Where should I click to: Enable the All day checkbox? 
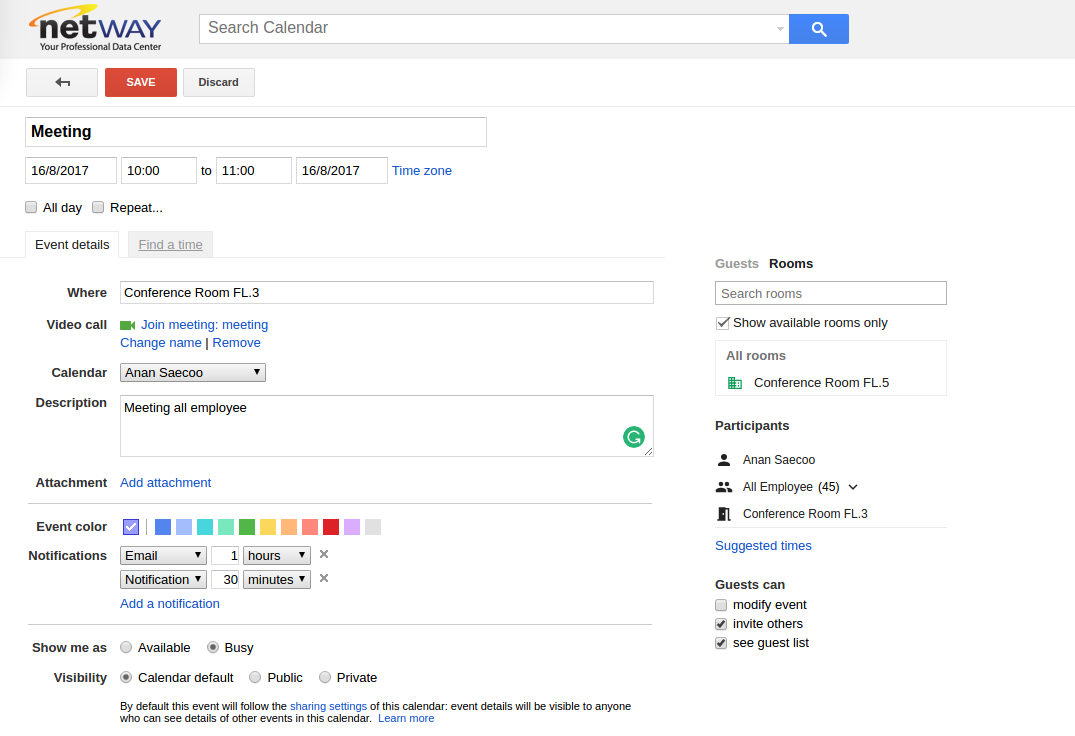[x=32, y=208]
